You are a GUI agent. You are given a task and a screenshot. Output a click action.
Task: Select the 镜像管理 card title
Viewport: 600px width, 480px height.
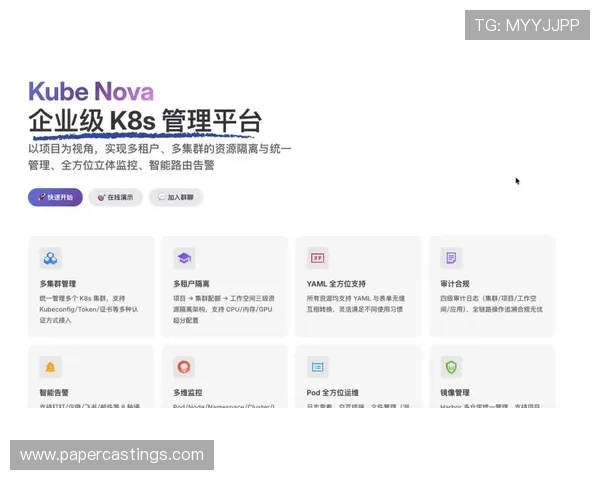pos(455,392)
